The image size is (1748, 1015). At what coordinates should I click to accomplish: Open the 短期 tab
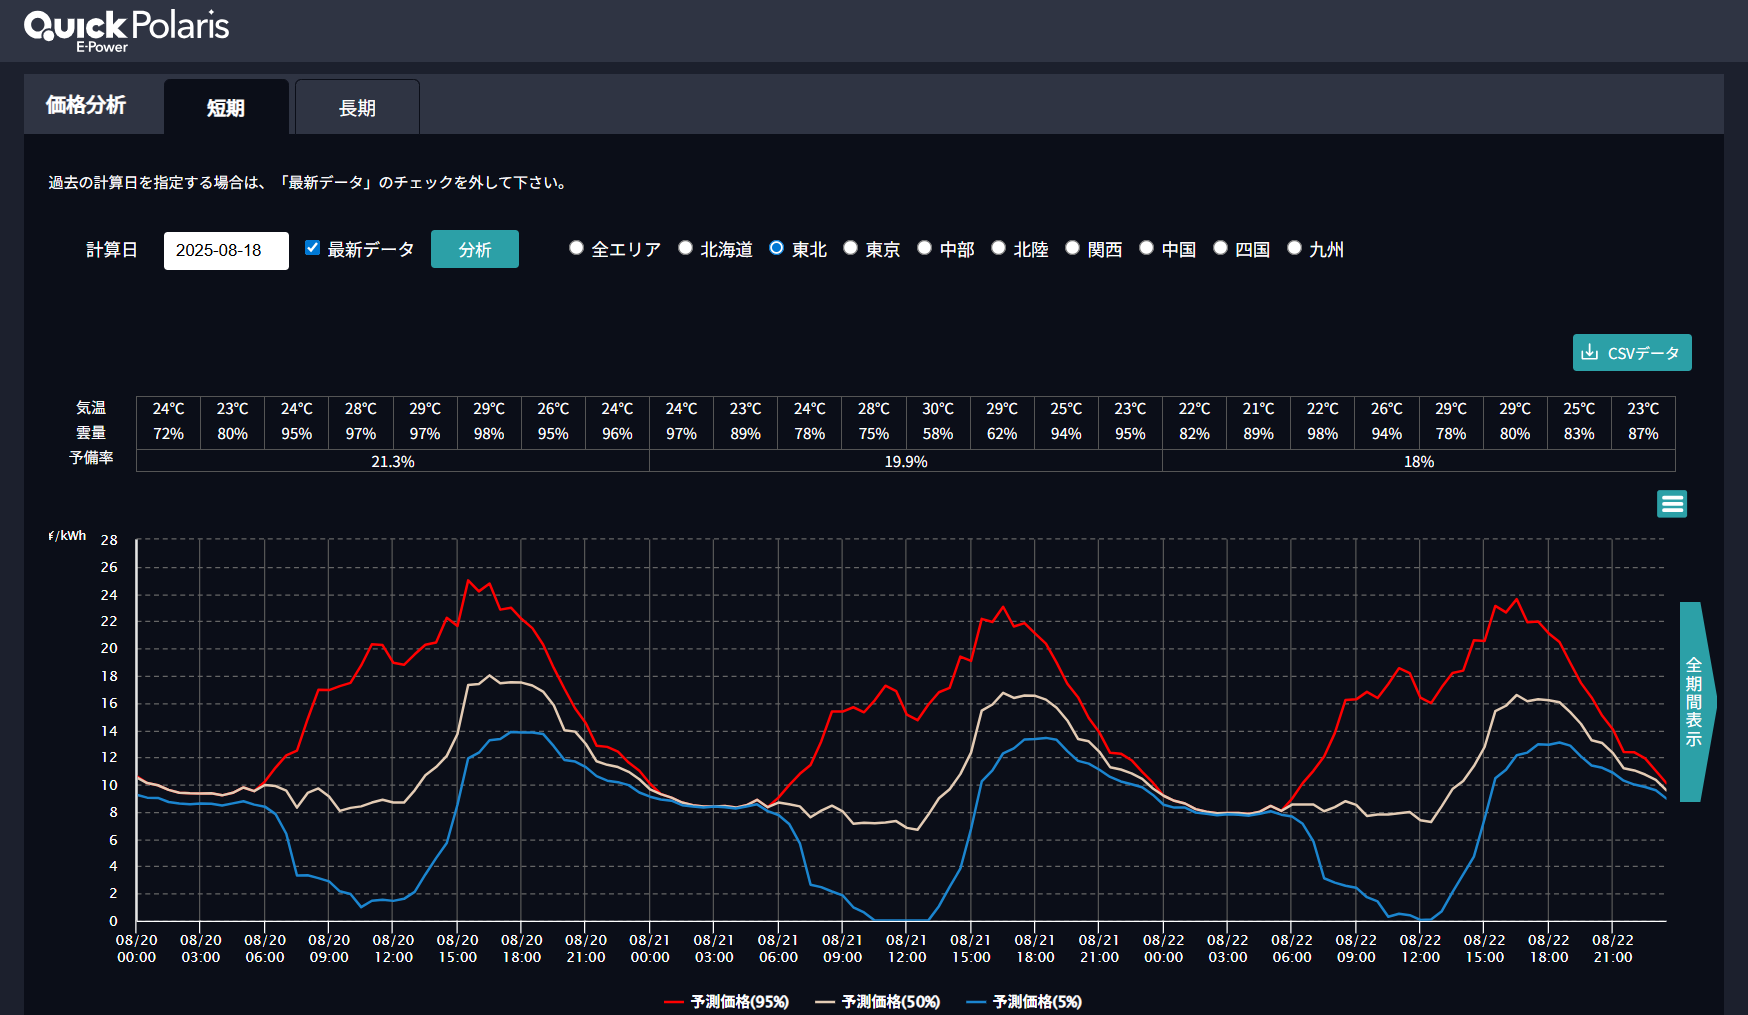click(x=226, y=108)
